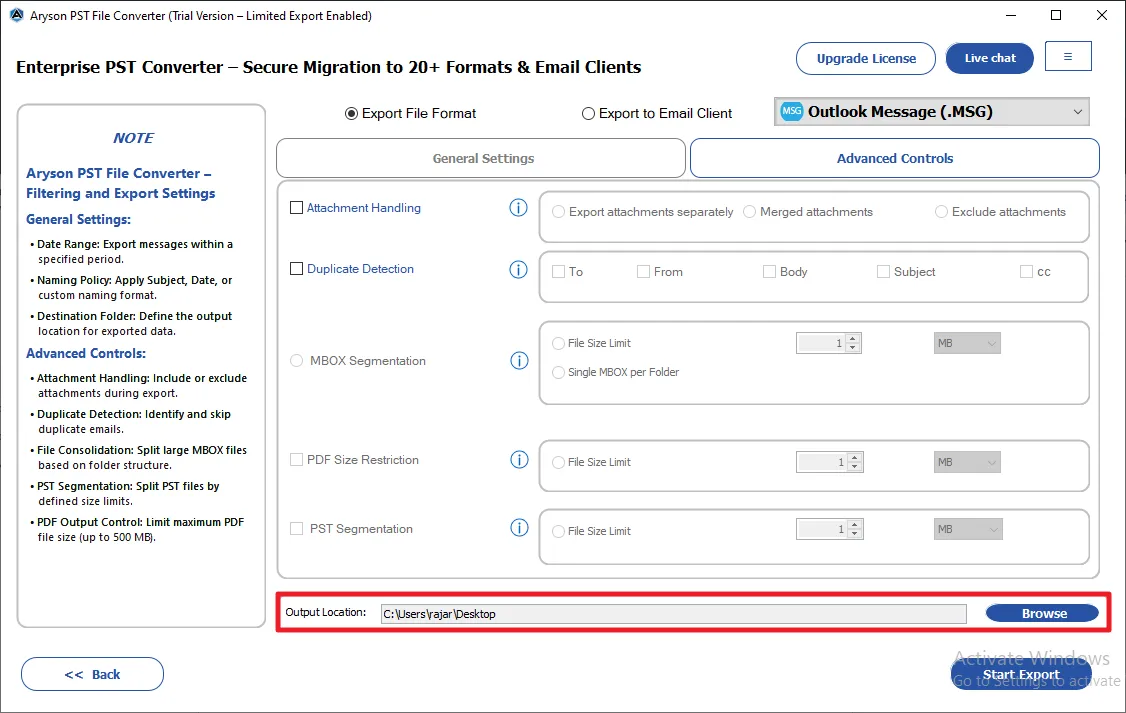The height and width of the screenshot is (713, 1126).
Task: Tick the From duplicate filter checkbox
Action: (643, 271)
